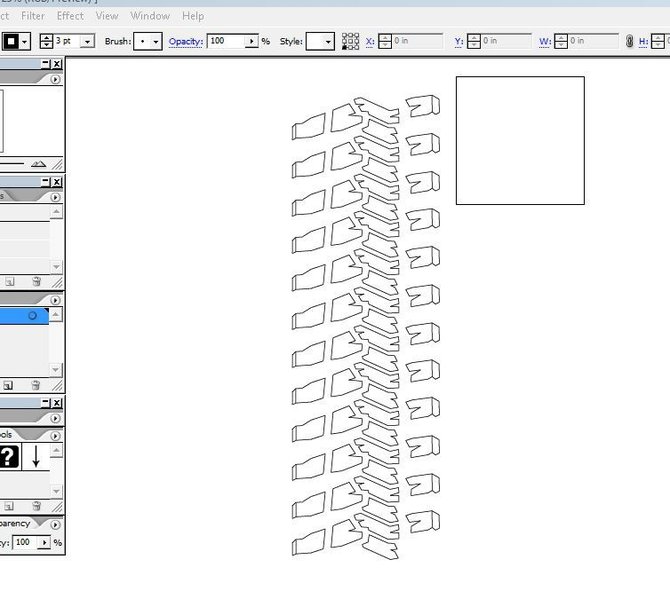Click the Opacity link in the control bar

click(x=185, y=41)
